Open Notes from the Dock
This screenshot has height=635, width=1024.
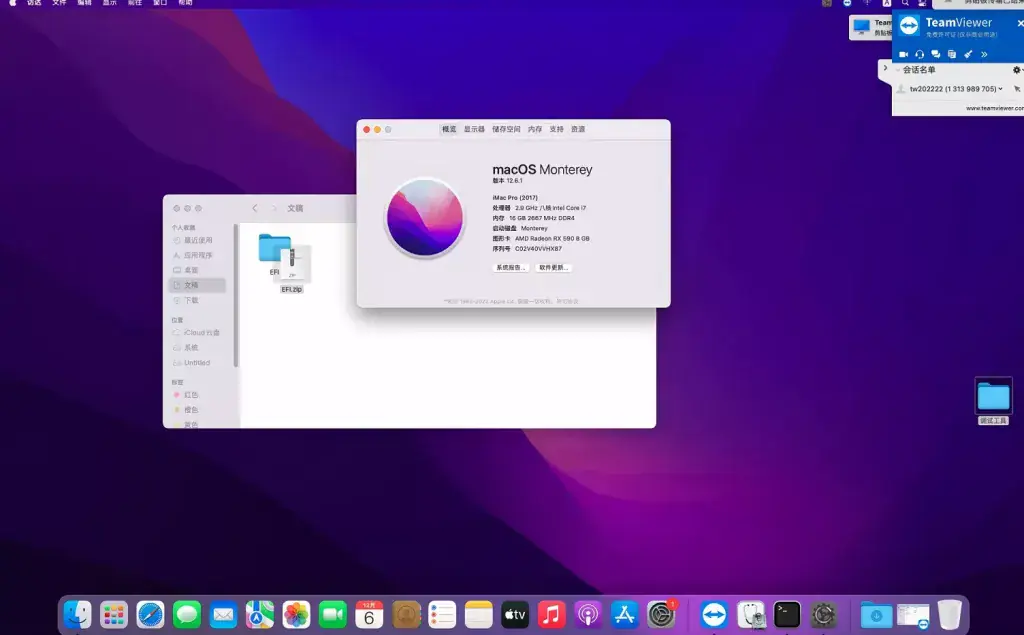coord(479,615)
